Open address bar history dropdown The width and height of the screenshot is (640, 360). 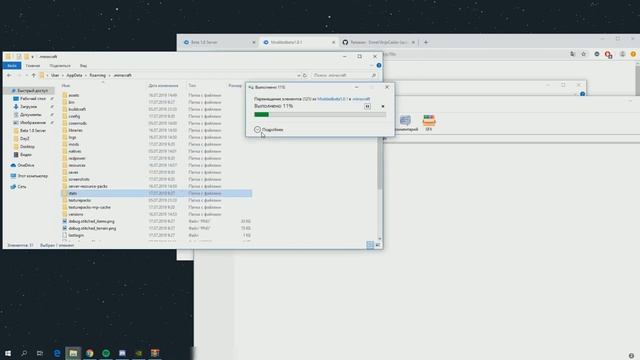[298, 76]
